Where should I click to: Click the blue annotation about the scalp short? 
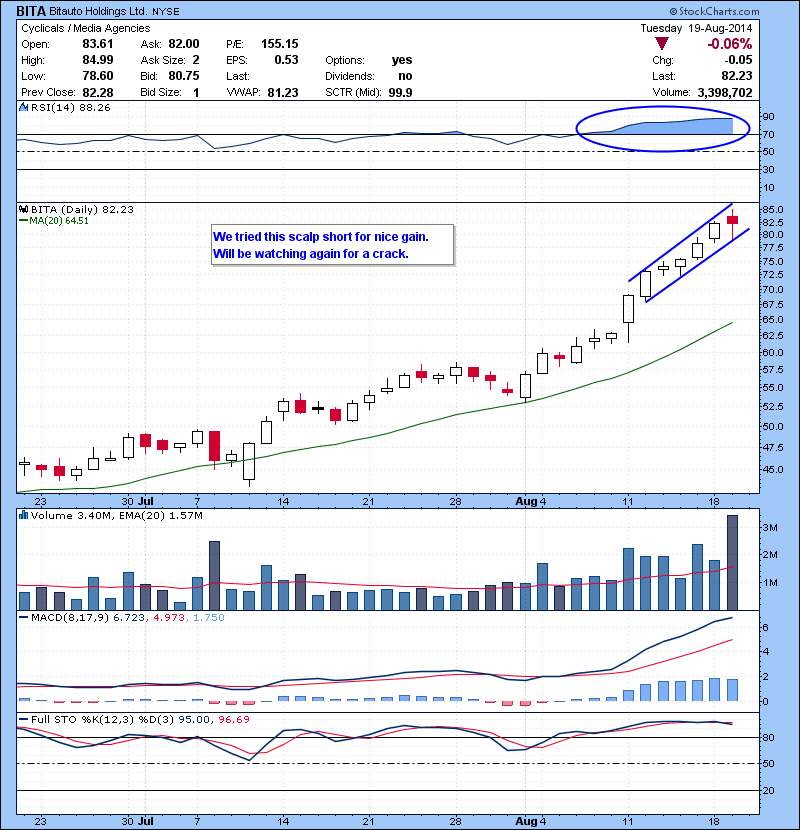332,245
